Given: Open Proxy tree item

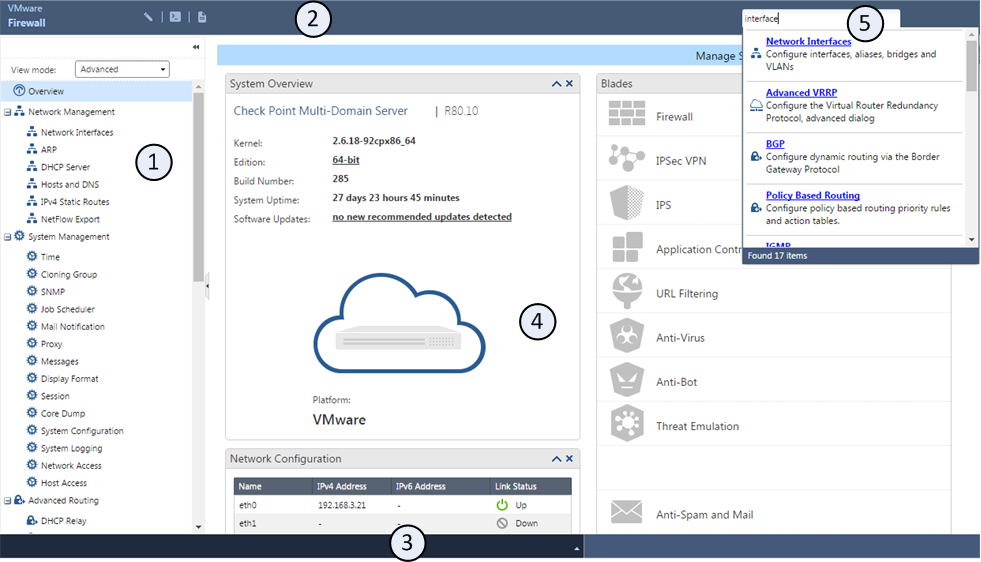Looking at the screenshot, I should (51, 344).
